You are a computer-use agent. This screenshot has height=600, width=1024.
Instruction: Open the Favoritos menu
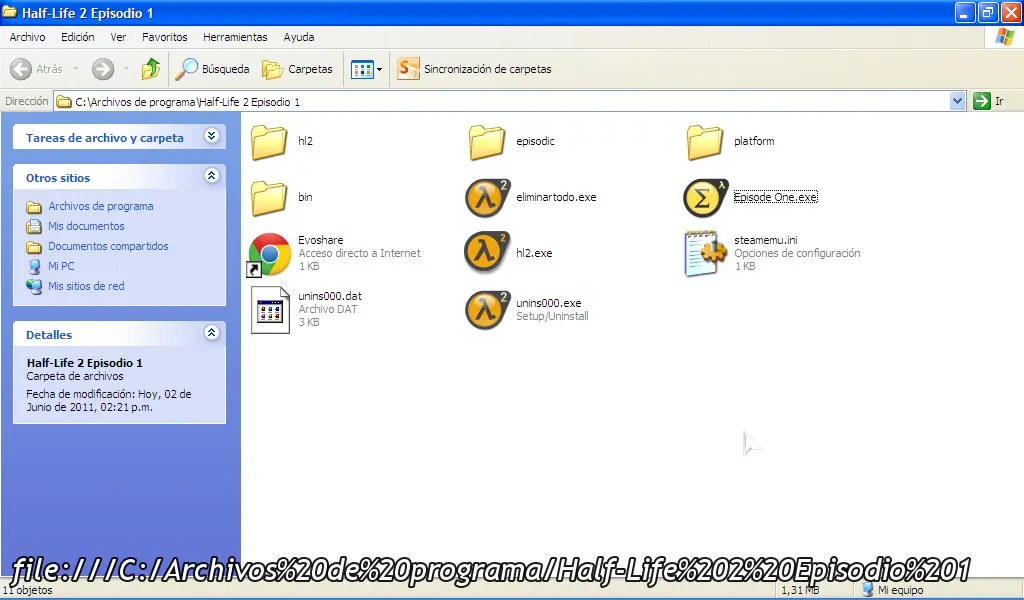tap(164, 37)
